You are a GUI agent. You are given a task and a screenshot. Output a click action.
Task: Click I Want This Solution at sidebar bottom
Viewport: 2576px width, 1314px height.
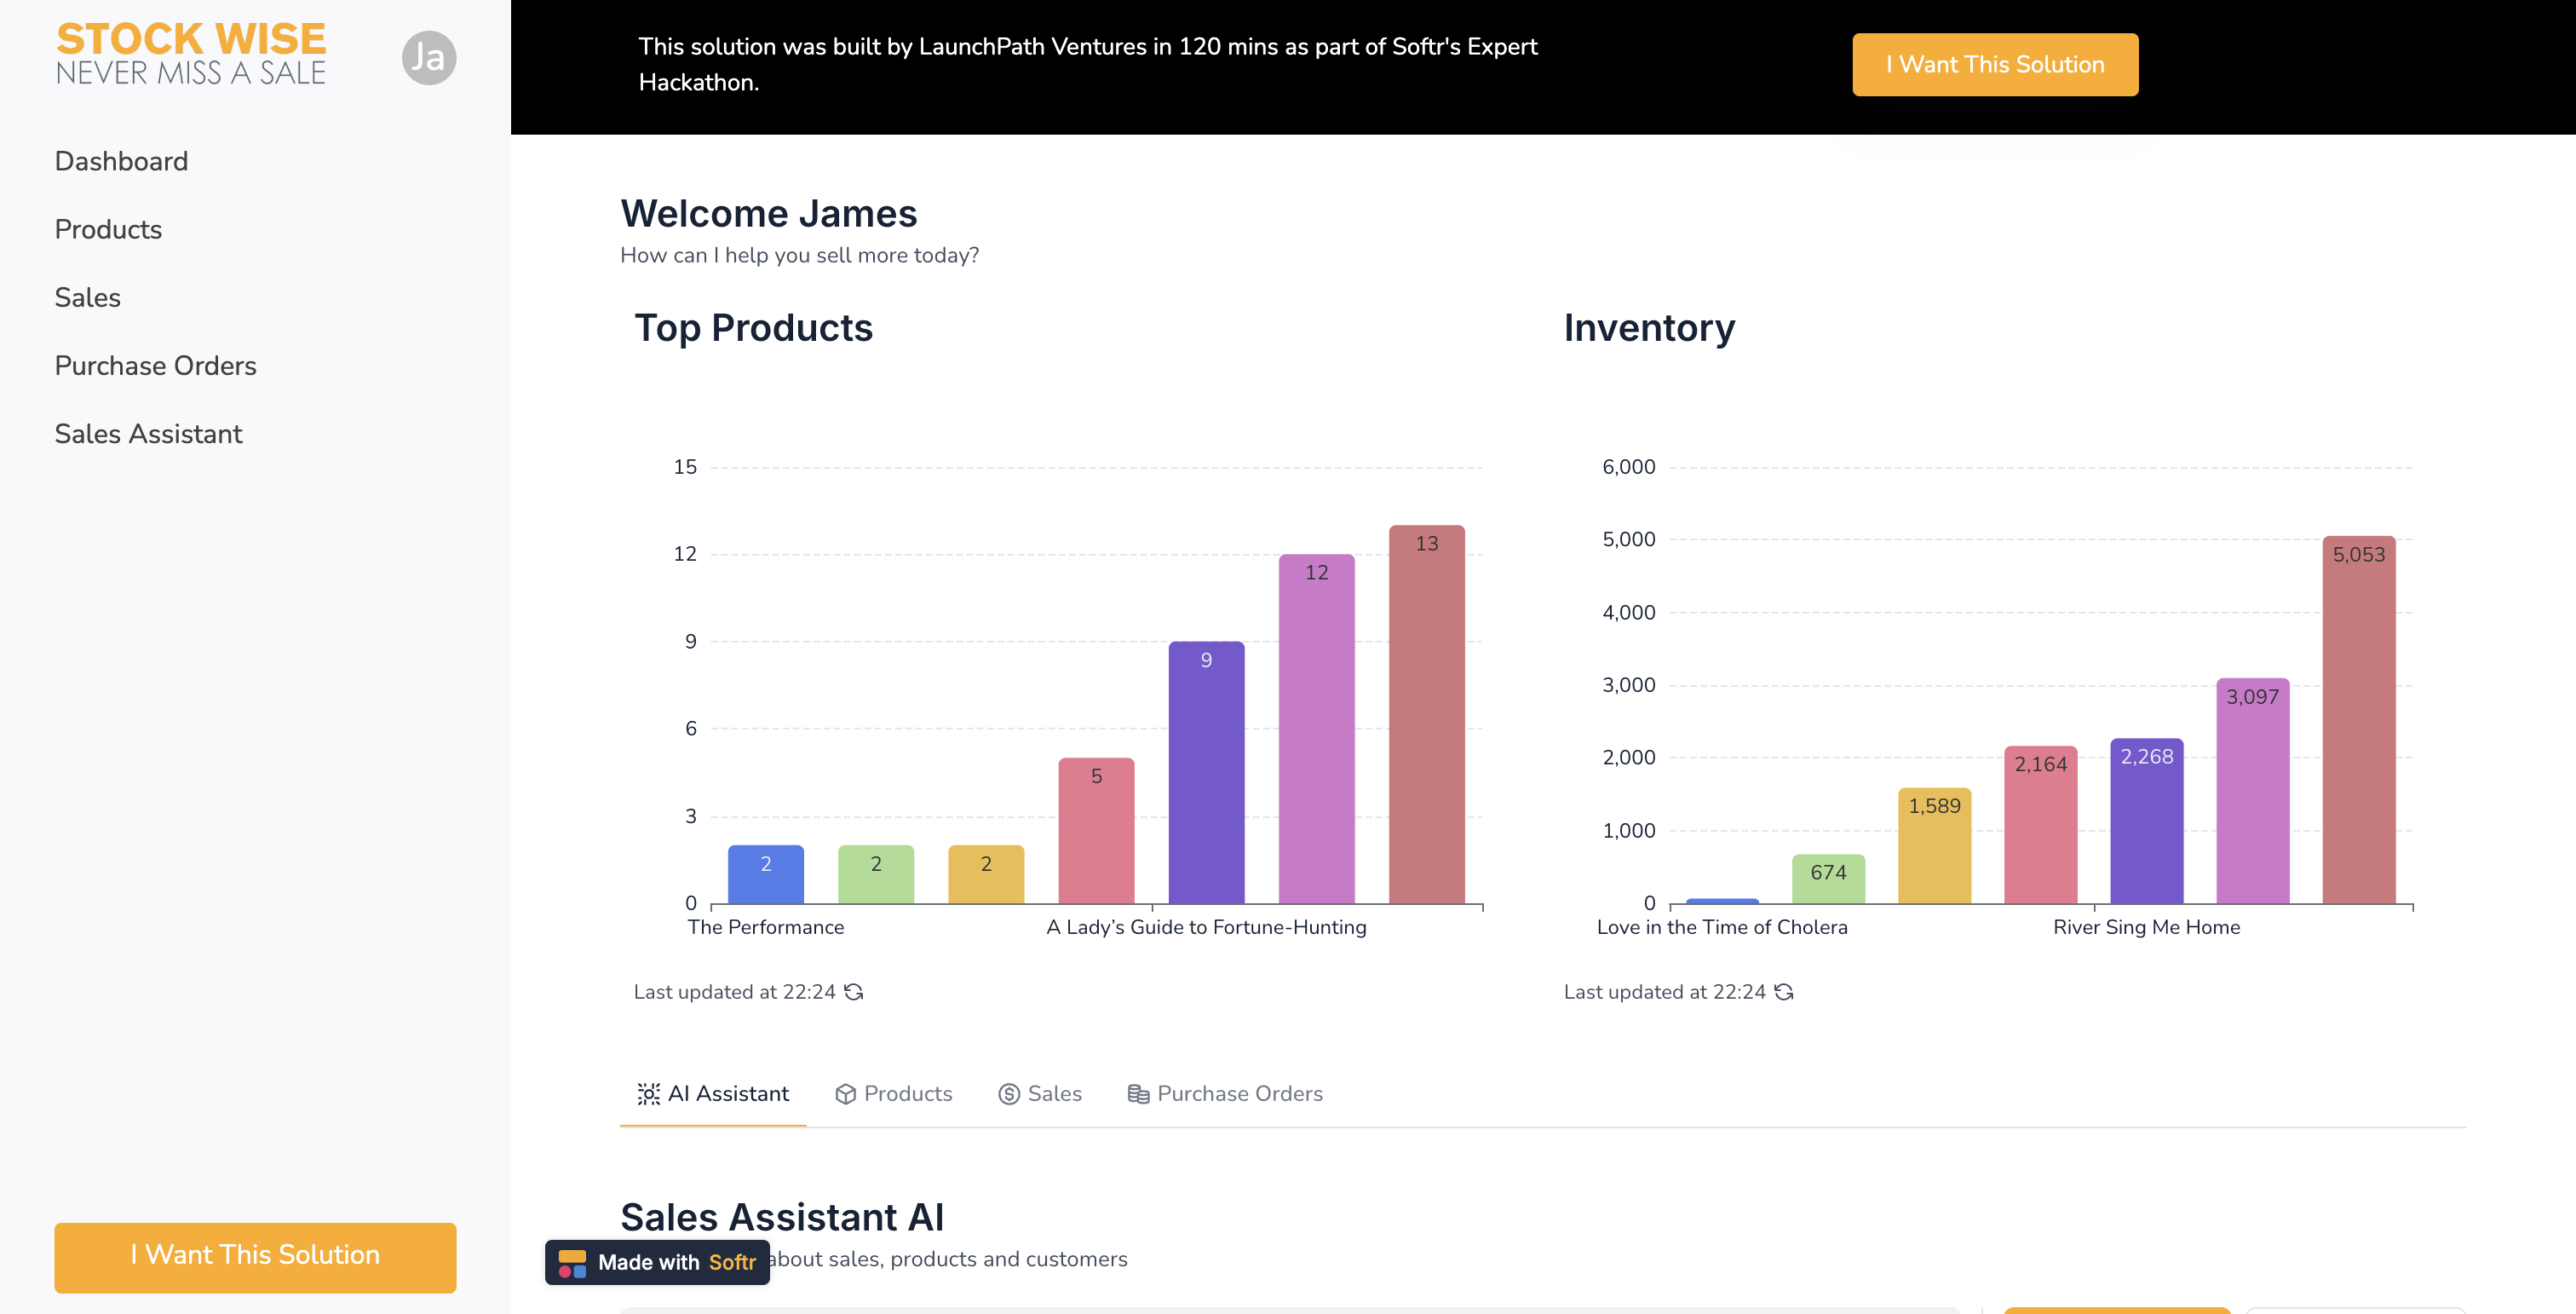coord(255,1256)
